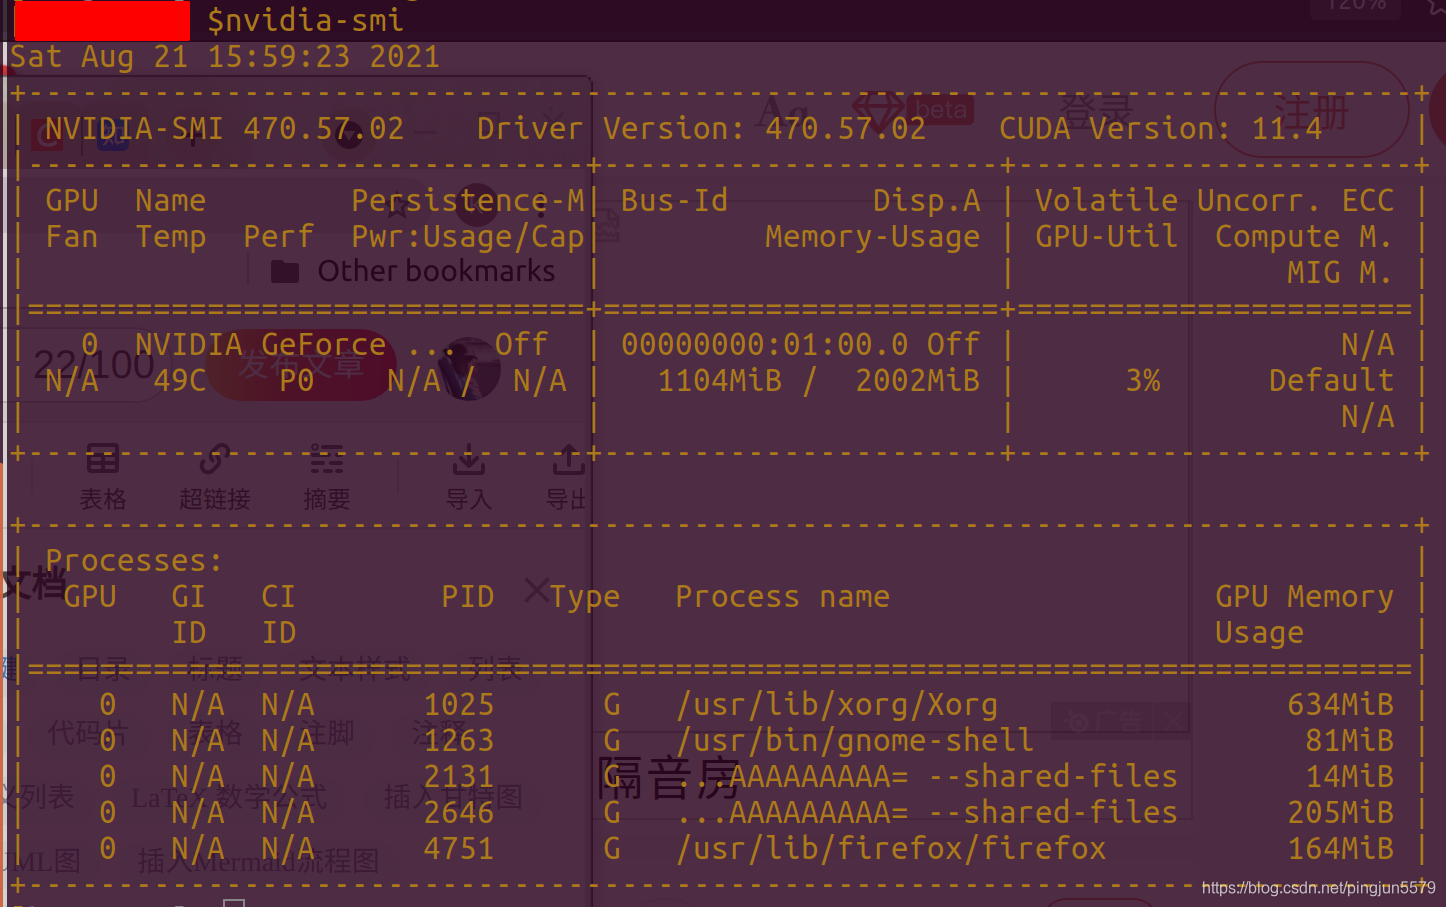Click the beta badge in background page
The height and width of the screenshot is (907, 1446).
point(940,110)
